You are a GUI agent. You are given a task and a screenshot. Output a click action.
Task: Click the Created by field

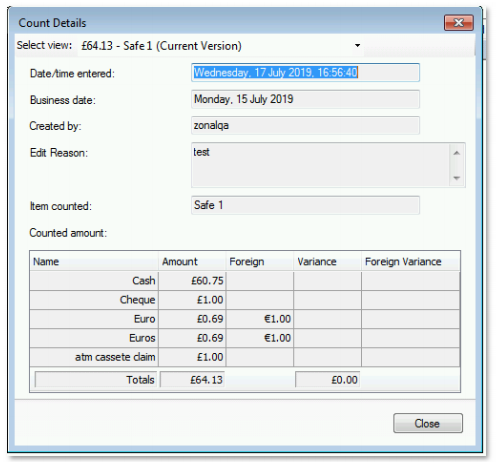305,125
